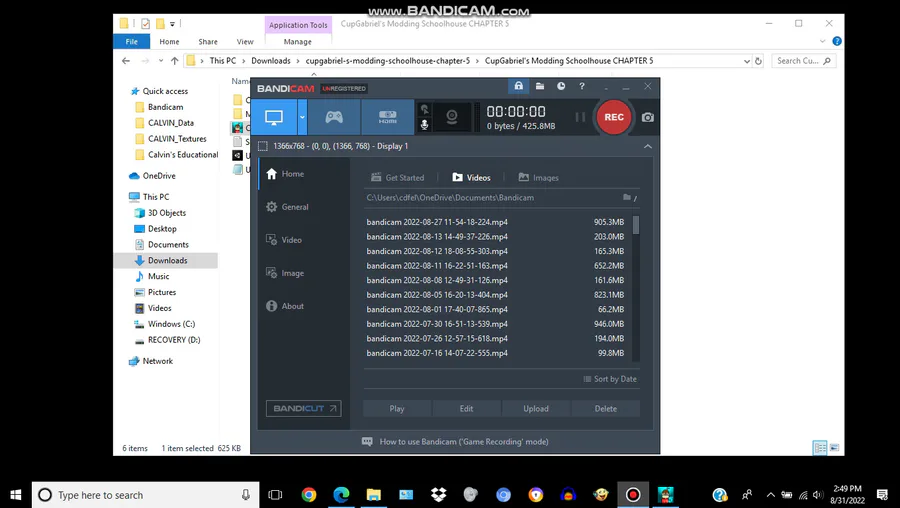This screenshot has height=508, width=900.
Task: Select HDMI device recording mode
Action: (387, 117)
